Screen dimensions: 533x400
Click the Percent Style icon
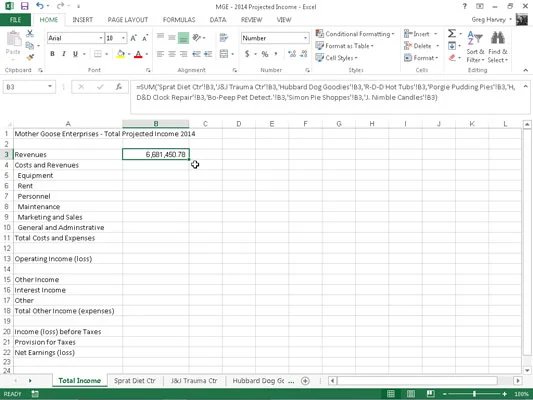(x=265, y=54)
